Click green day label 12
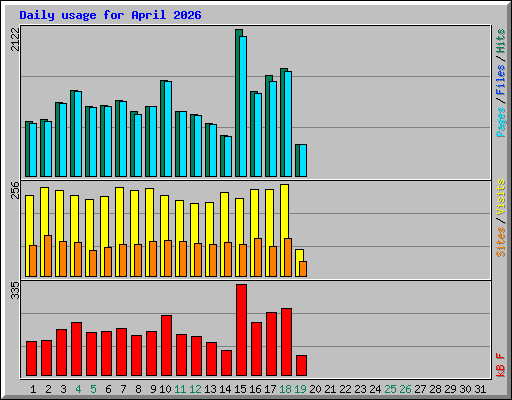The image size is (512, 400). coord(195,389)
